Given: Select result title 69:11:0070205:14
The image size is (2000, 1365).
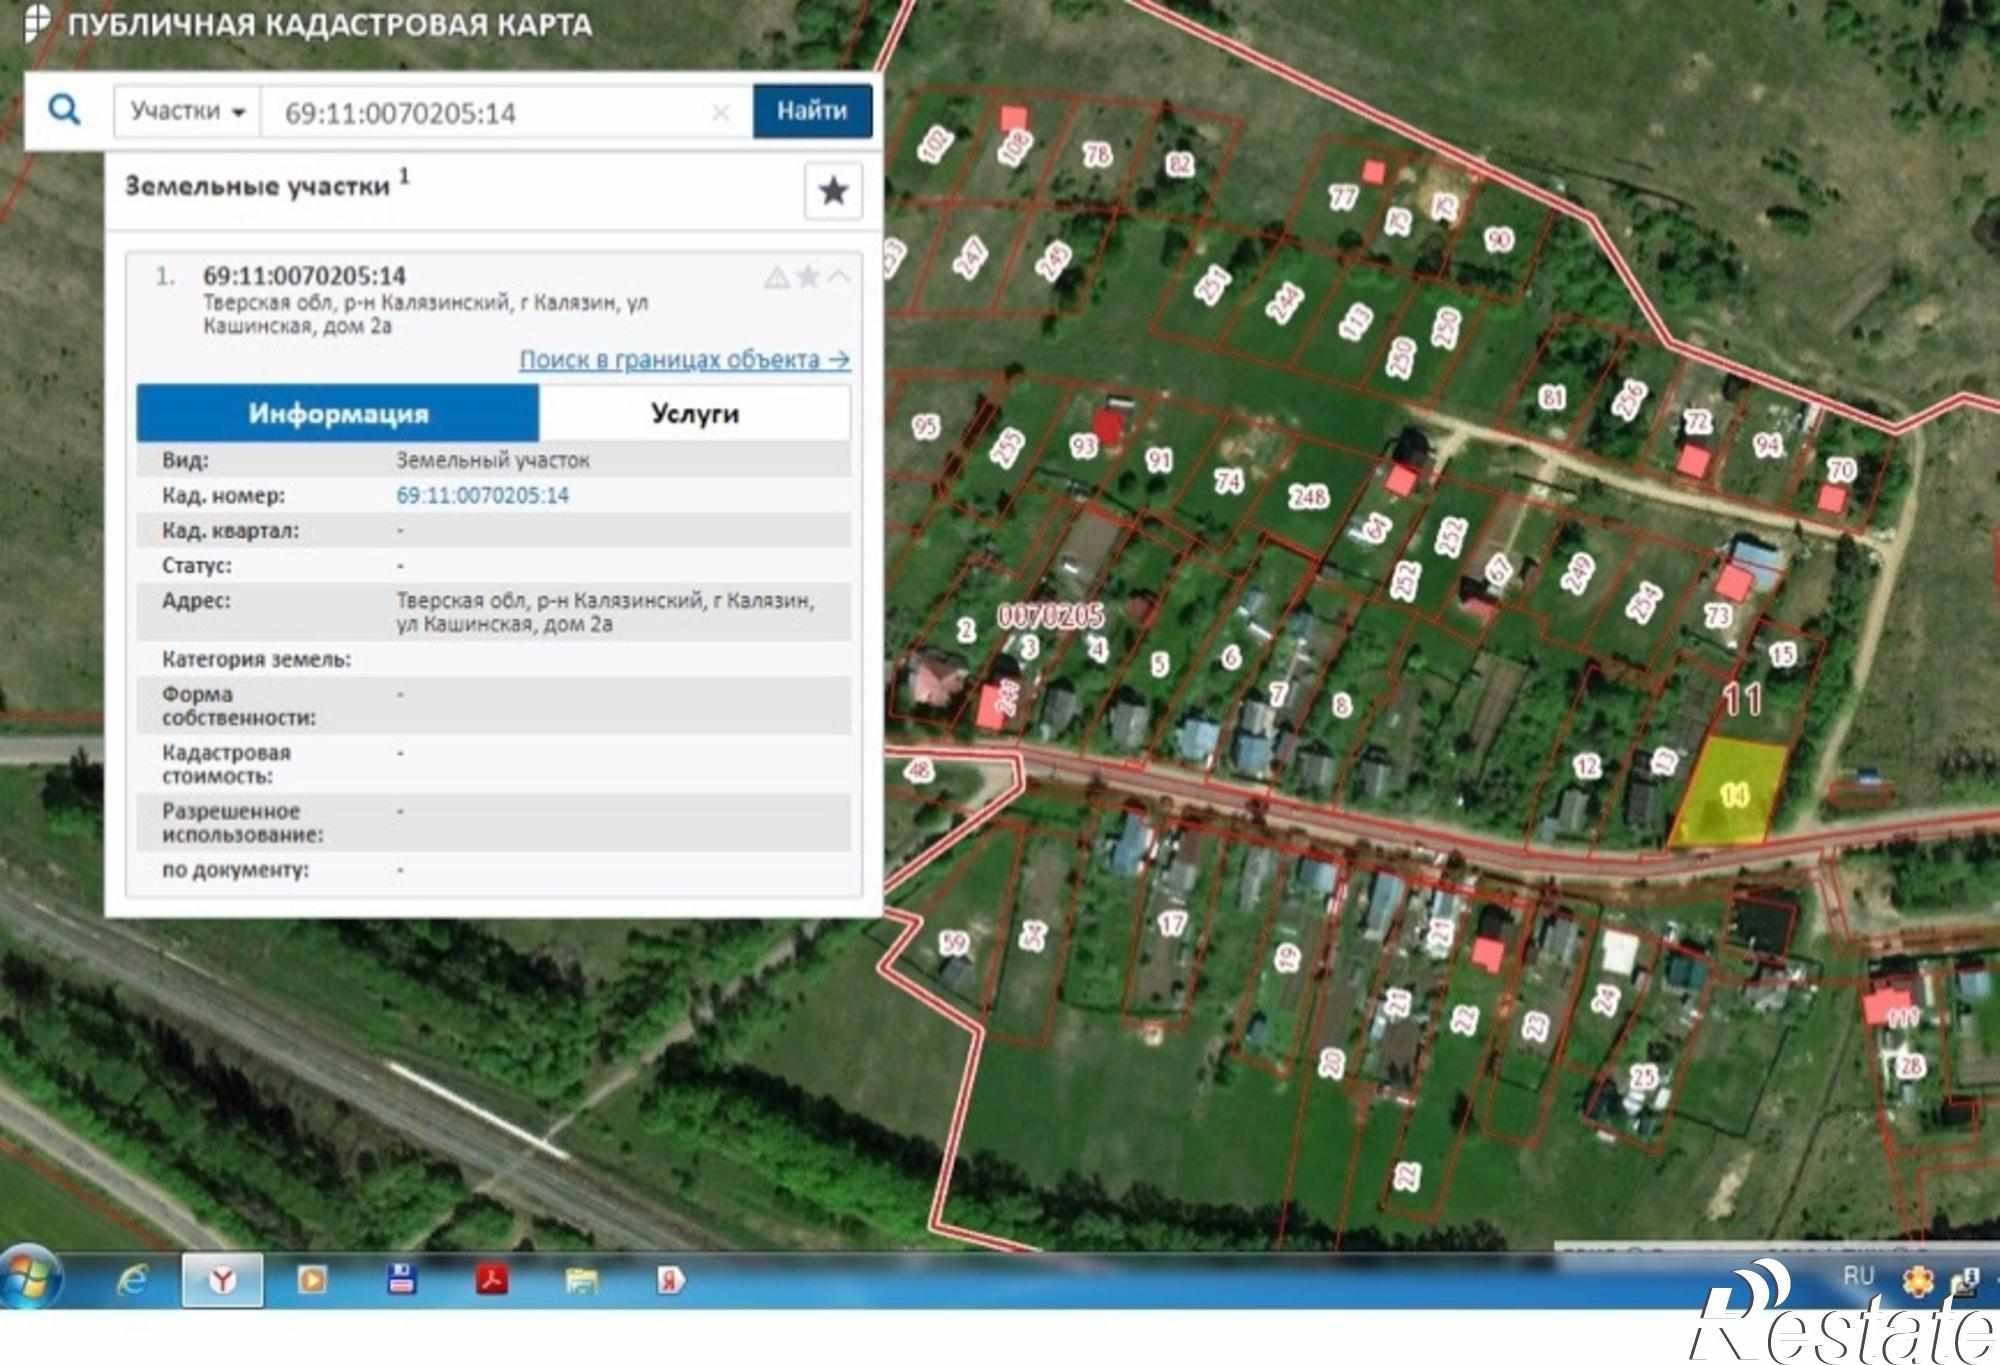Looking at the screenshot, I should (x=304, y=276).
